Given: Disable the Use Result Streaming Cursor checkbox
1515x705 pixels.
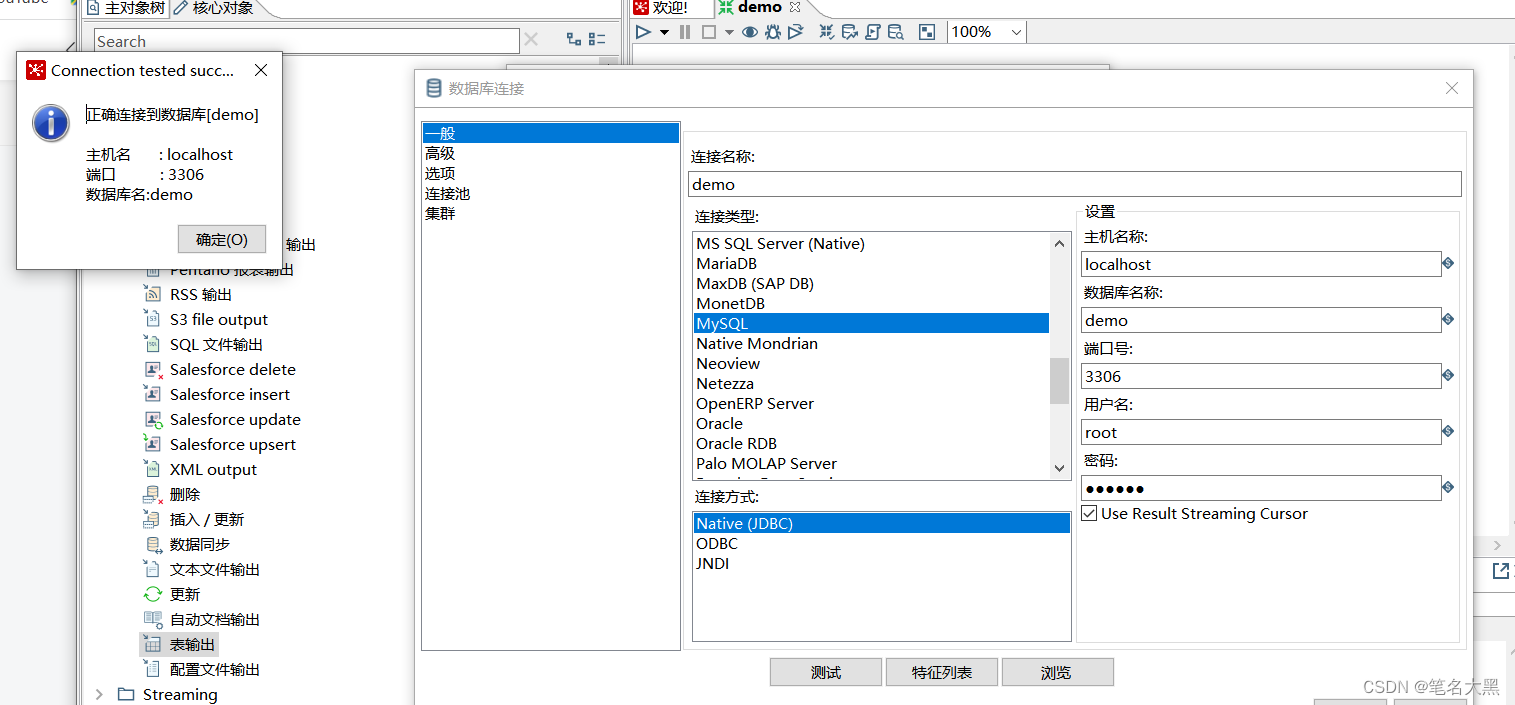Looking at the screenshot, I should point(1089,513).
